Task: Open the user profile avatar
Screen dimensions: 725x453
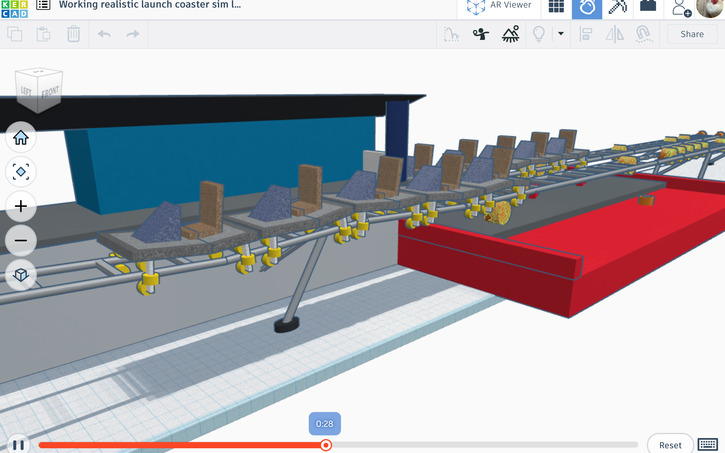Action: (x=710, y=7)
